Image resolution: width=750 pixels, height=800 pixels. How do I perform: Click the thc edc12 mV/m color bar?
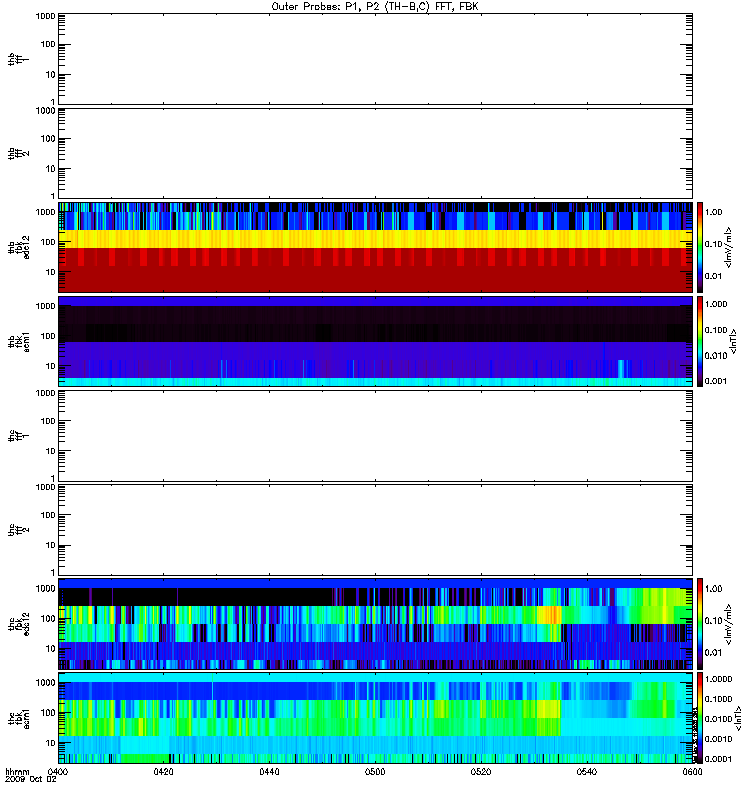pos(702,623)
